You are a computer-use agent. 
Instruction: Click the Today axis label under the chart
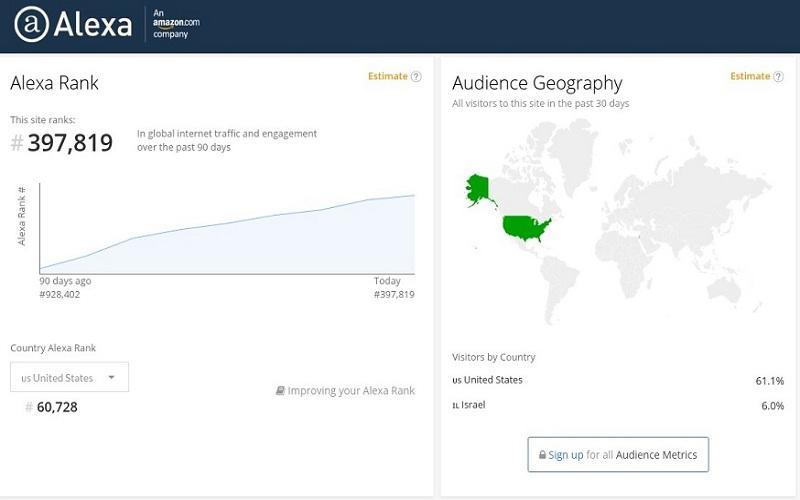(x=387, y=281)
